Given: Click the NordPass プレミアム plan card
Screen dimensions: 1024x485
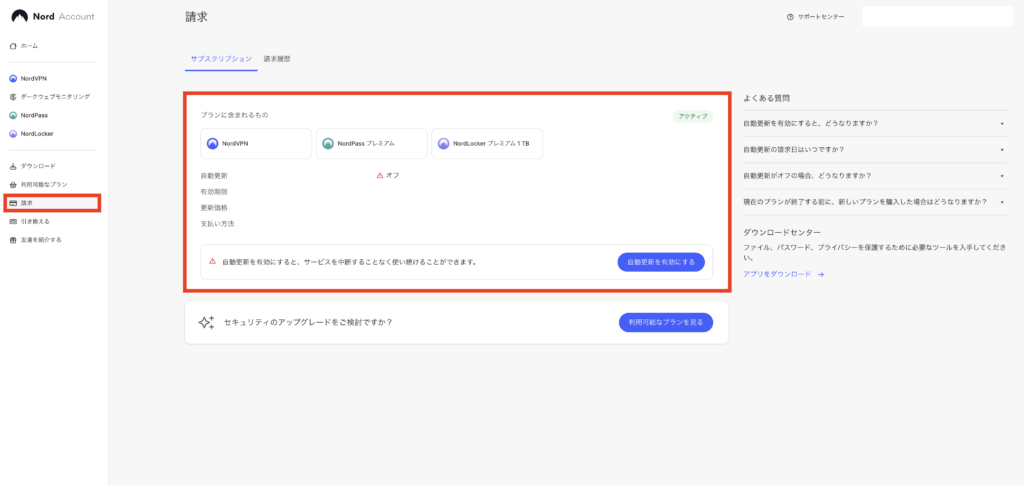Looking at the screenshot, I should [x=372, y=144].
